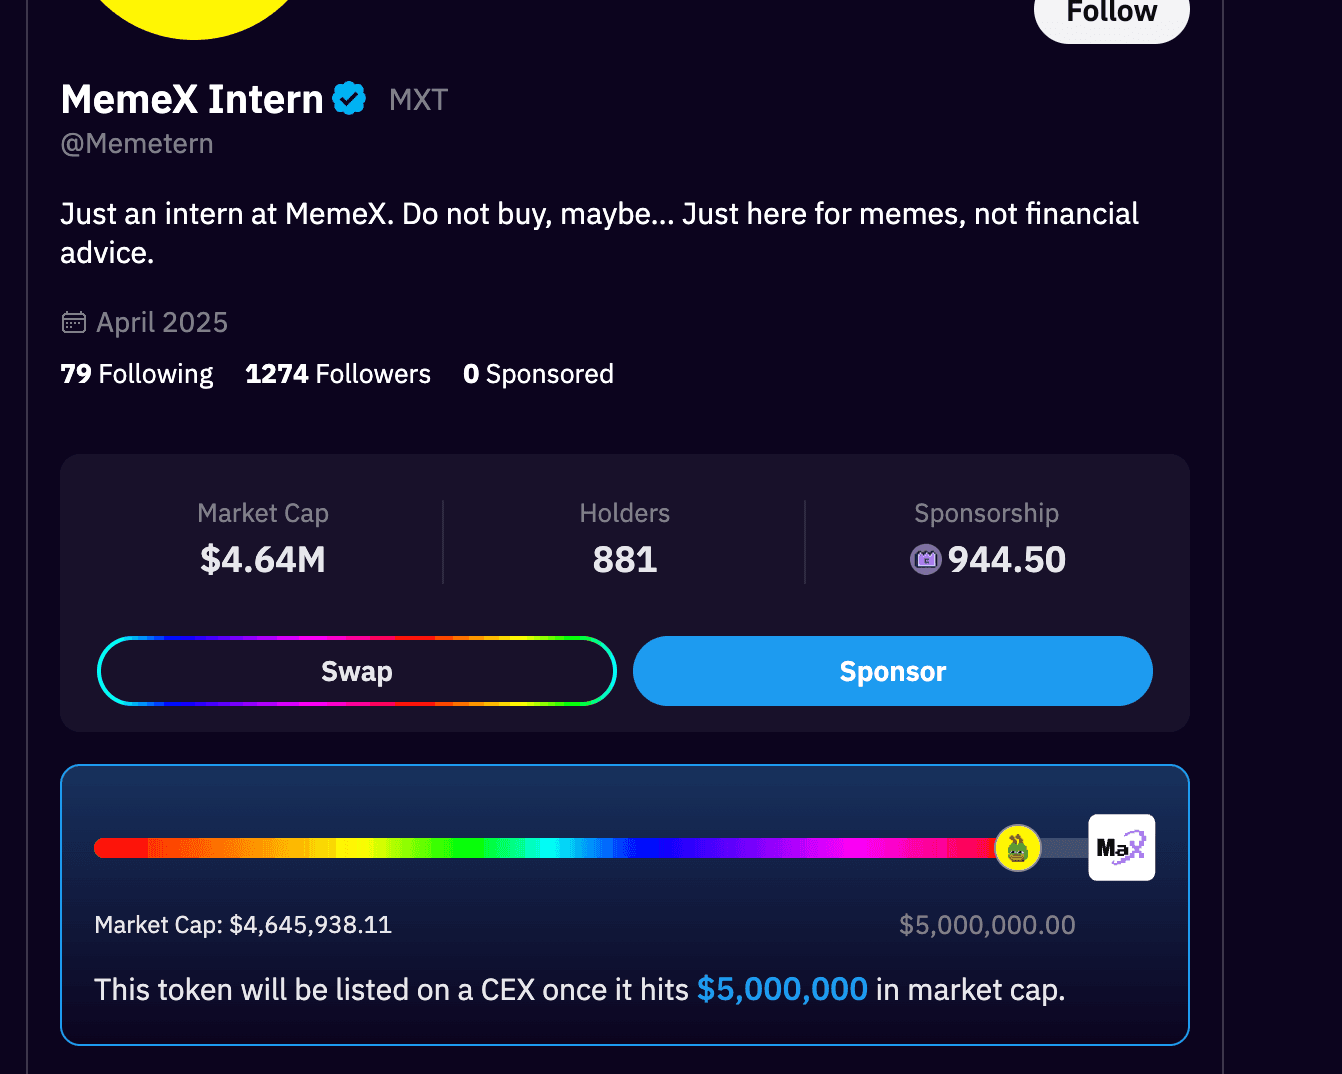Click the $5,000,000 highlighted link text
This screenshot has width=1342, height=1074.
[782, 989]
